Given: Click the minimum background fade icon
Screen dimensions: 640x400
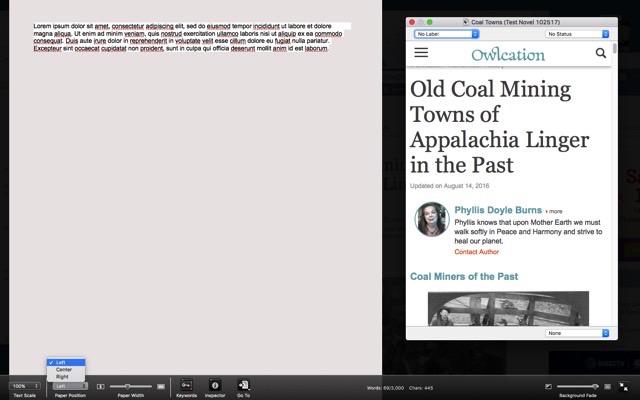Looking at the screenshot, I should (548, 386).
